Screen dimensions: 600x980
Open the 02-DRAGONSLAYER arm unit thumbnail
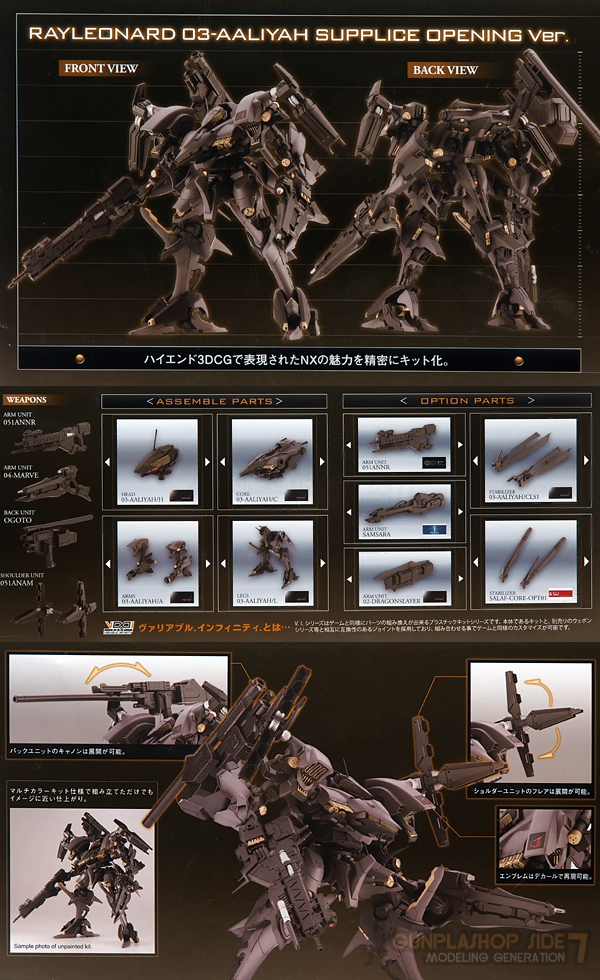(x=404, y=578)
